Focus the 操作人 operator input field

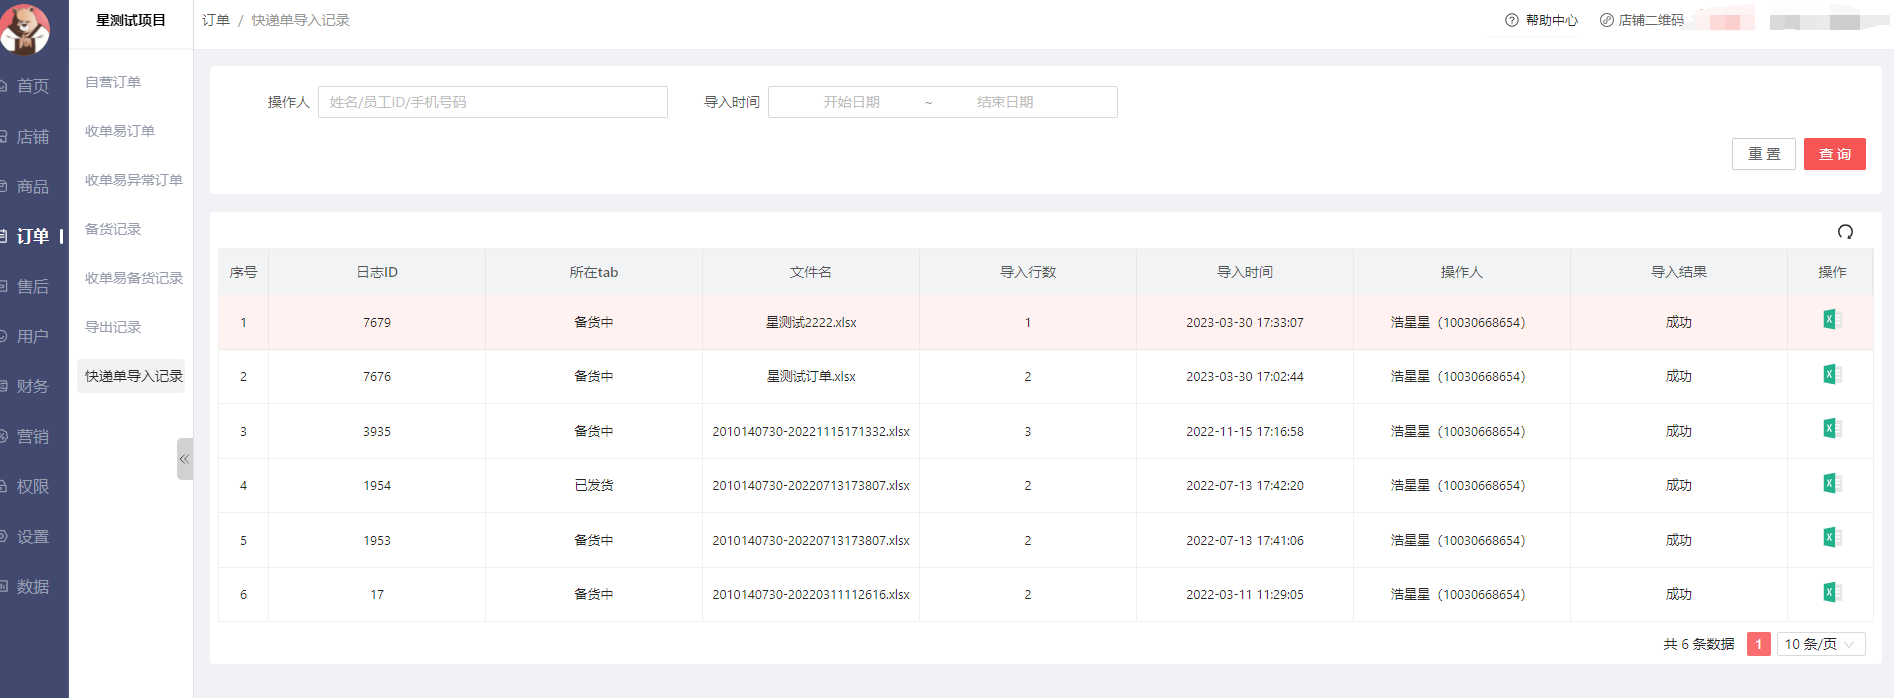coord(492,102)
